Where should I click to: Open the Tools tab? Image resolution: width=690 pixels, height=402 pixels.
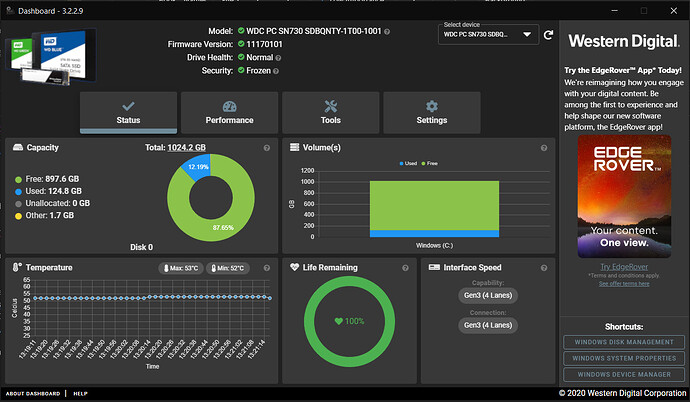pyautogui.click(x=330, y=112)
